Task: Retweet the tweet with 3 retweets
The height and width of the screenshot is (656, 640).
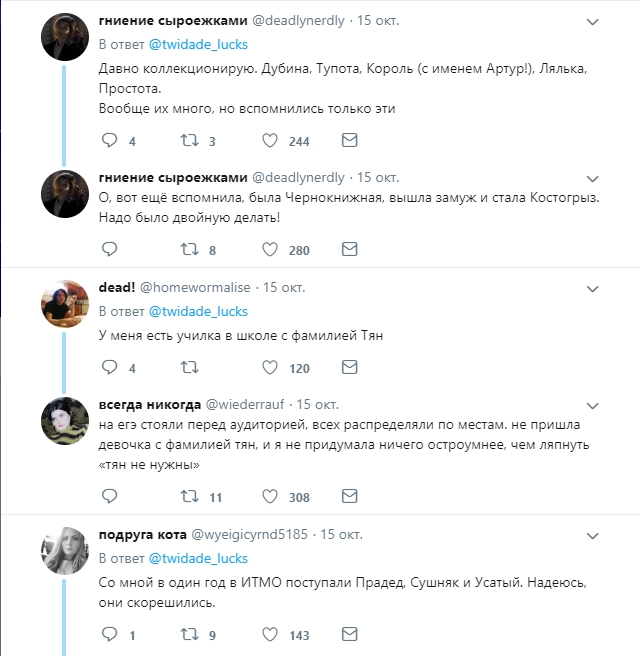Action: click(x=190, y=141)
